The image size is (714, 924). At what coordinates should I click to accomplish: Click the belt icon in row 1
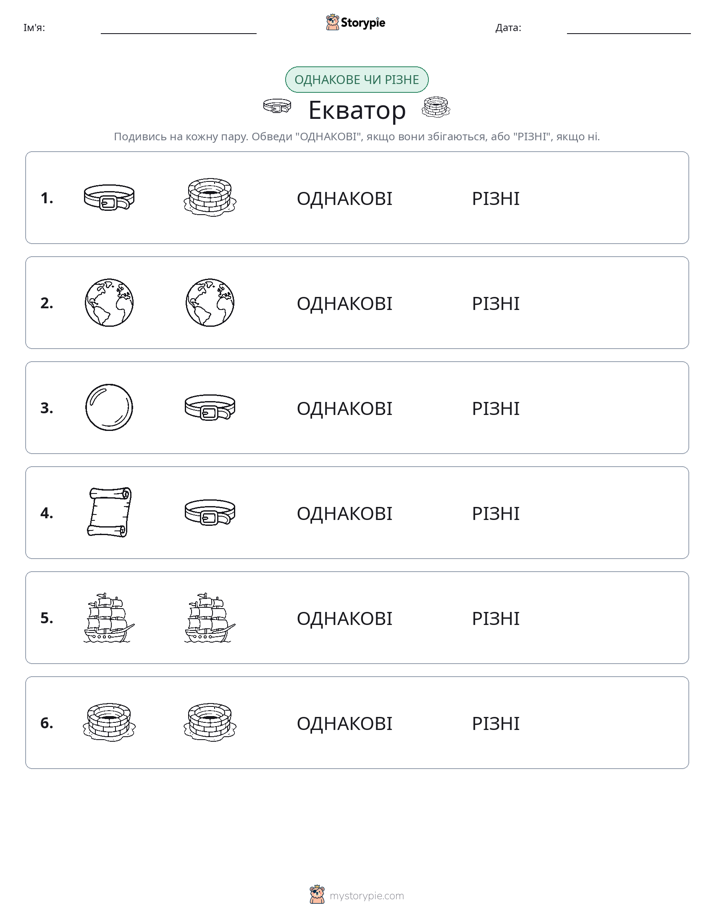[109, 197]
